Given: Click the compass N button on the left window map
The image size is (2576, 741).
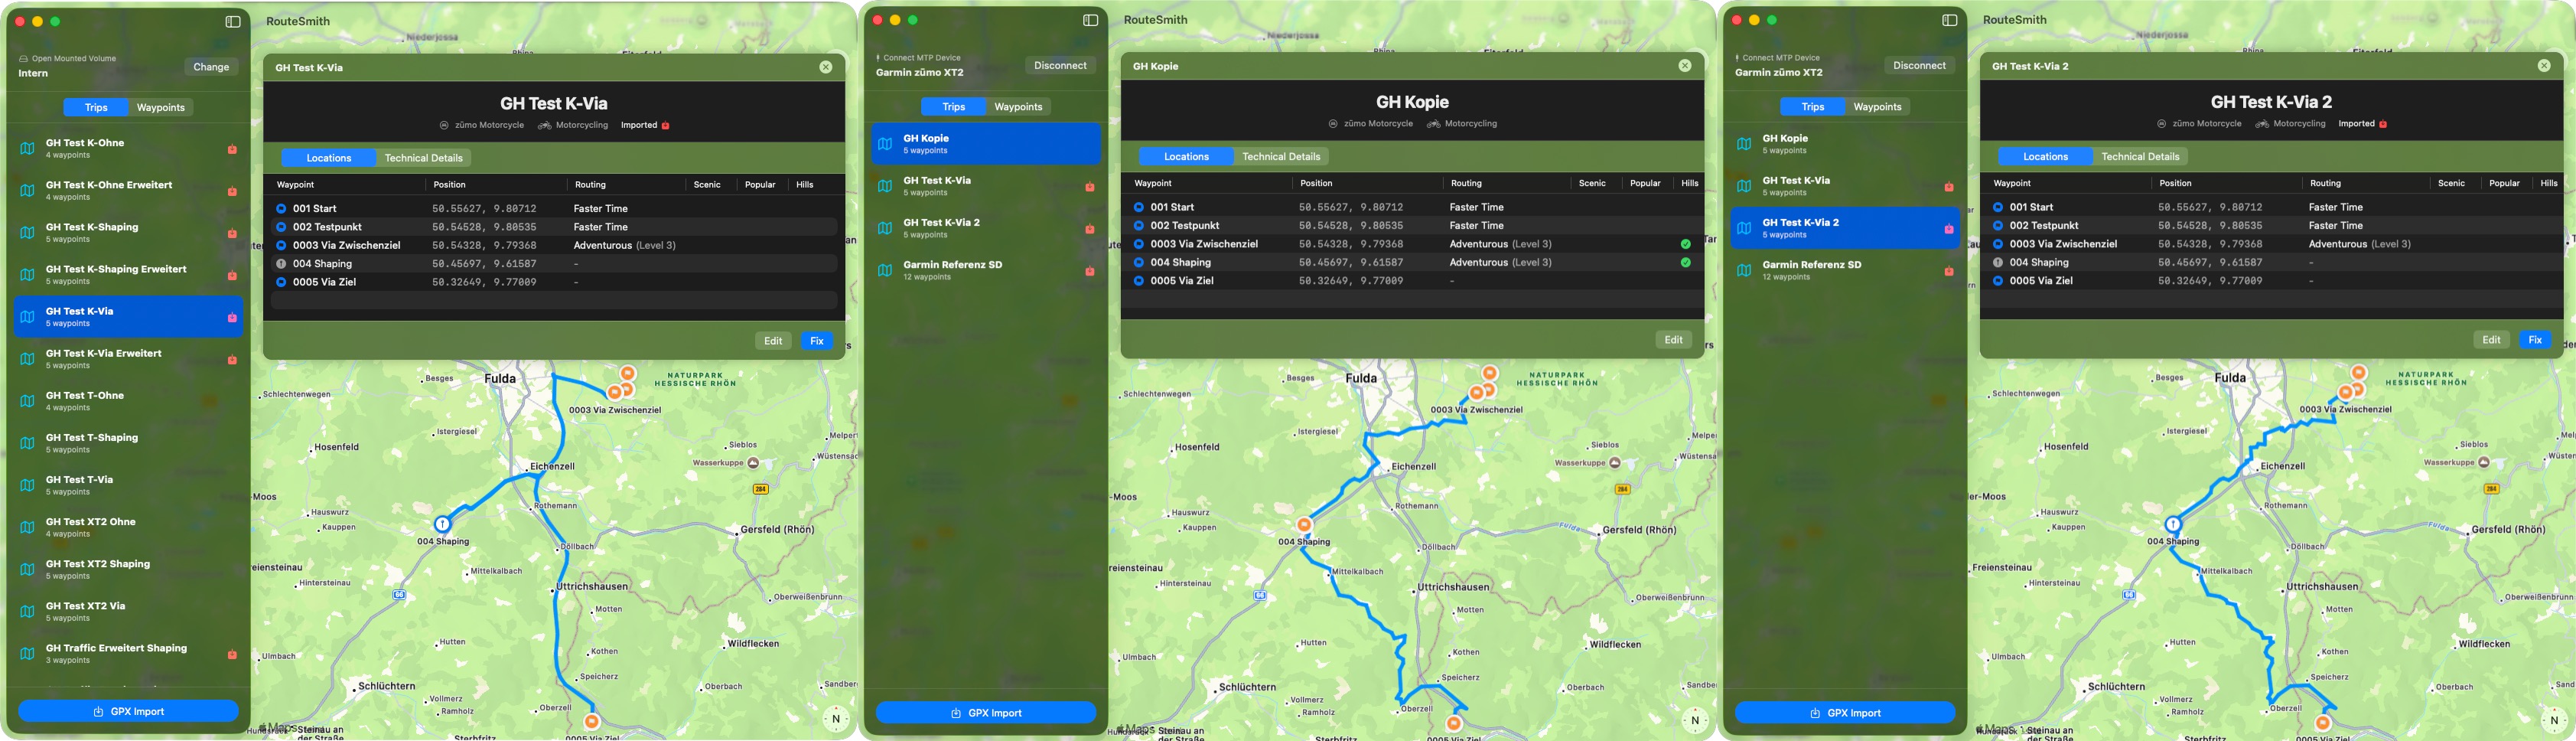Looking at the screenshot, I should (x=836, y=719).
